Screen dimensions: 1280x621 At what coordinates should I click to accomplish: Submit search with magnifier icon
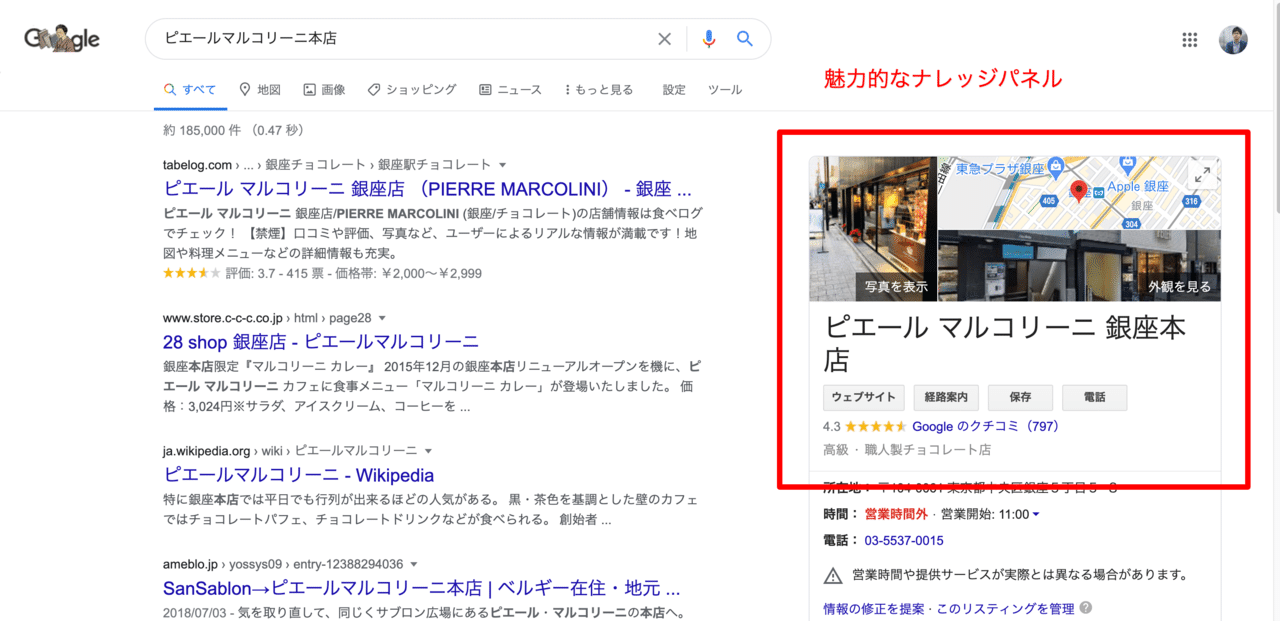coord(745,39)
